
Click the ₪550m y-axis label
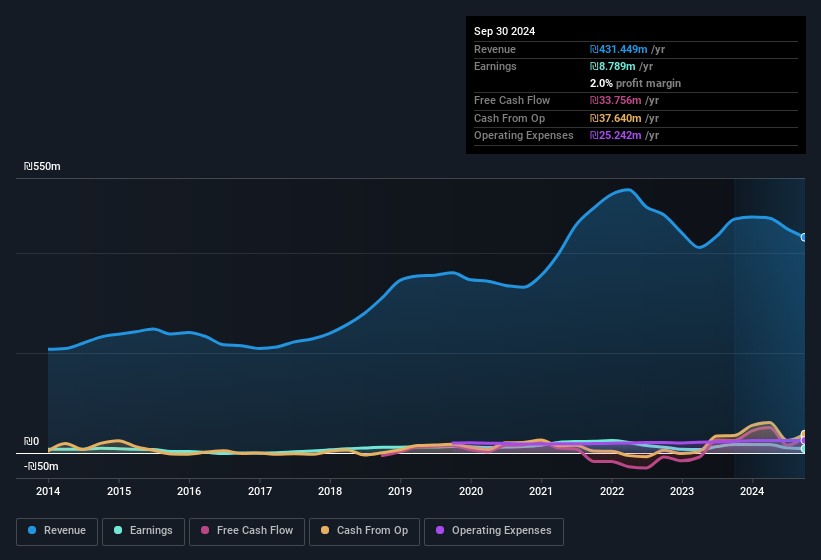(42, 166)
